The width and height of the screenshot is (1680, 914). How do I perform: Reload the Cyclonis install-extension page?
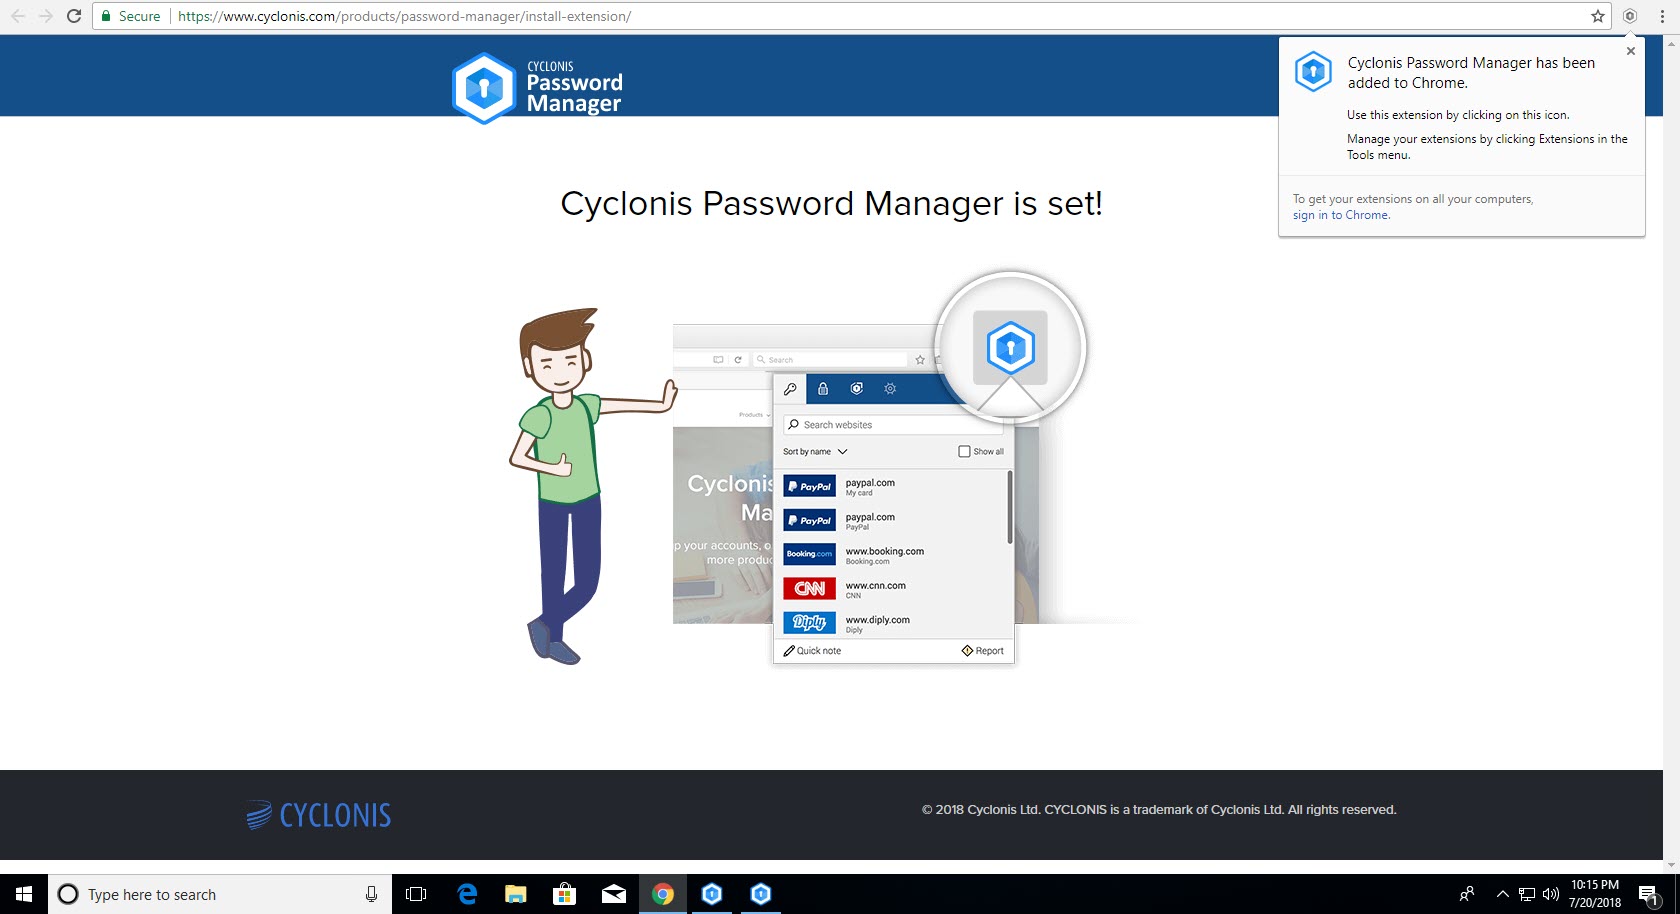73,16
